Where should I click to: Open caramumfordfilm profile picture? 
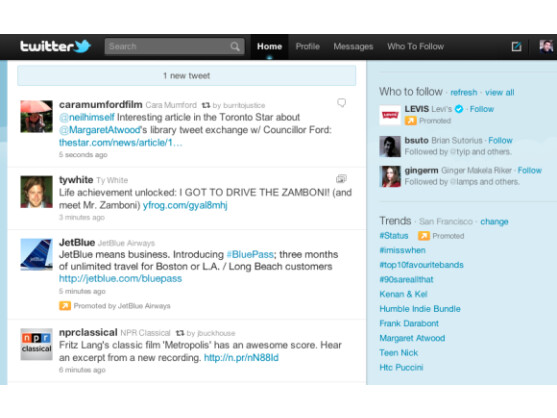36,116
